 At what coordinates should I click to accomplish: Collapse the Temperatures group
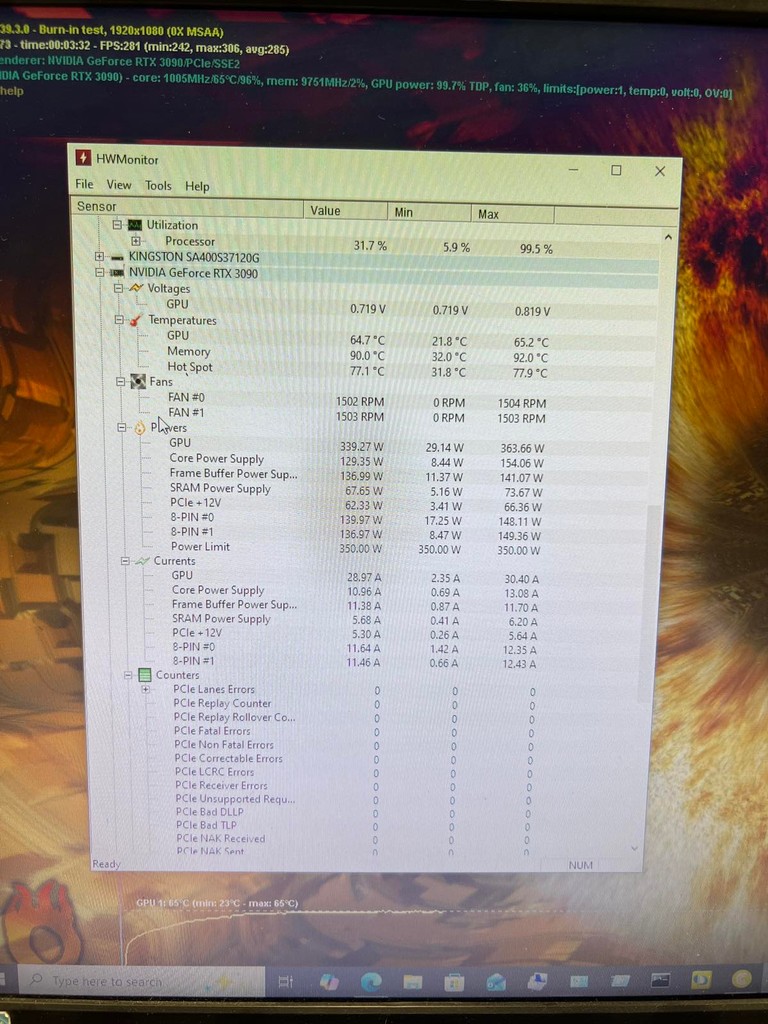119,320
